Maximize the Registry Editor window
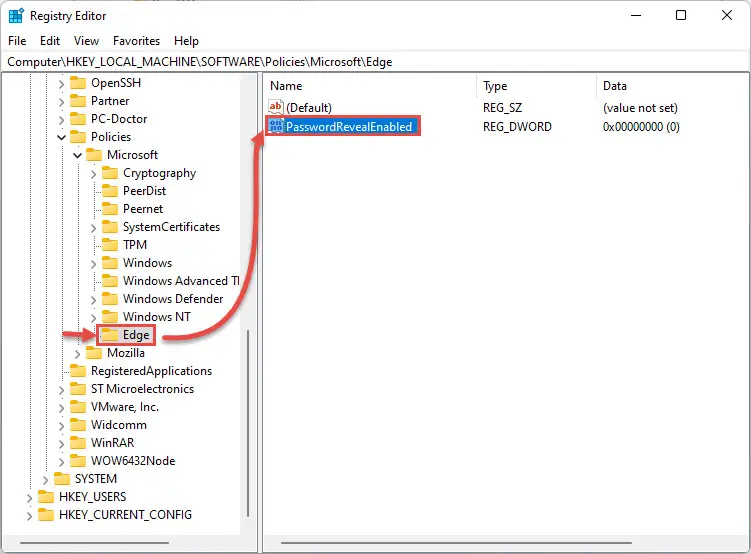This screenshot has width=751, height=554. click(x=681, y=15)
